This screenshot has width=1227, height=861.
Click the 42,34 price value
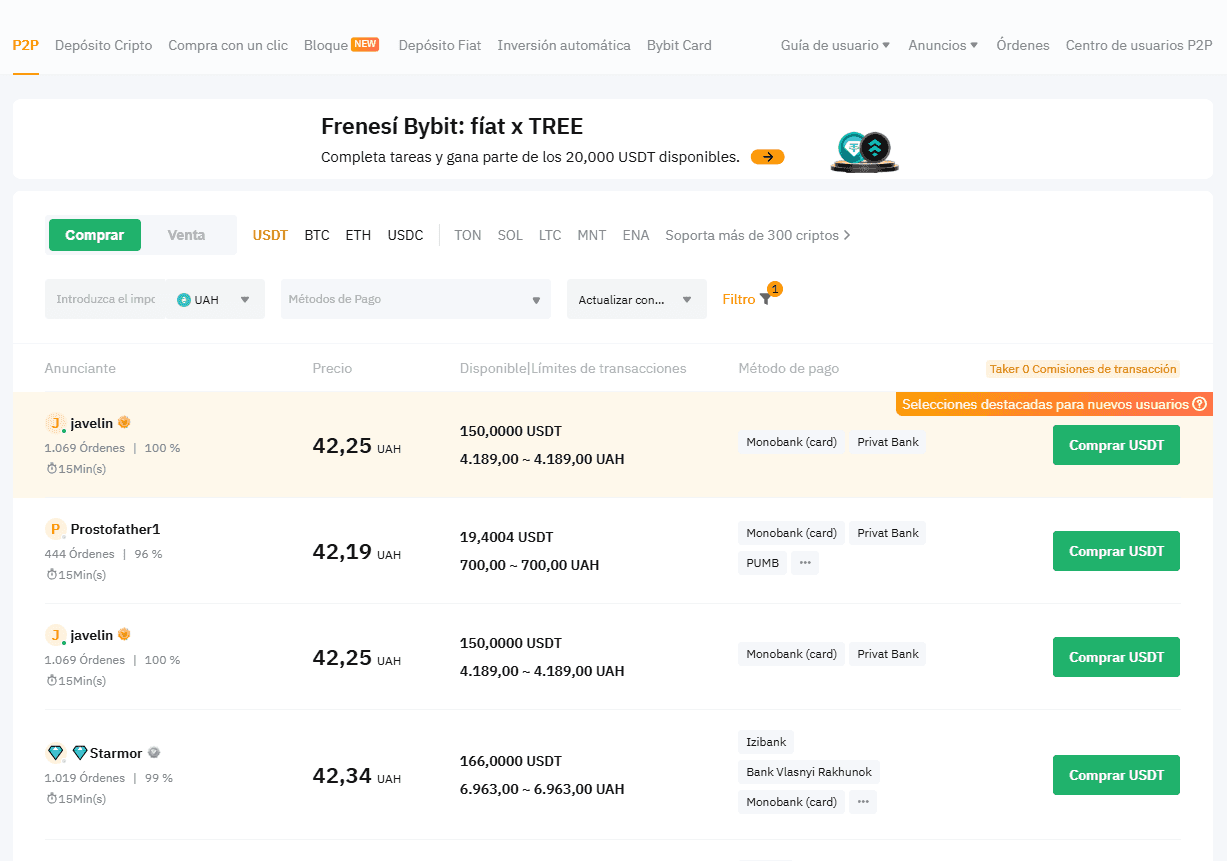pyautogui.click(x=342, y=775)
